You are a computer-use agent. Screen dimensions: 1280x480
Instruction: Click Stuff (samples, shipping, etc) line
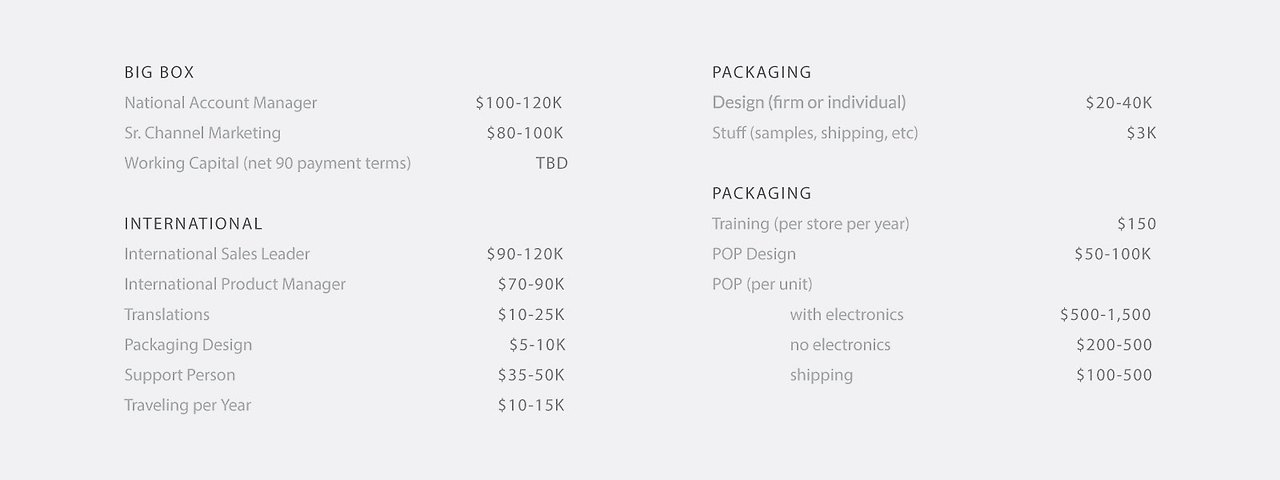(x=815, y=133)
